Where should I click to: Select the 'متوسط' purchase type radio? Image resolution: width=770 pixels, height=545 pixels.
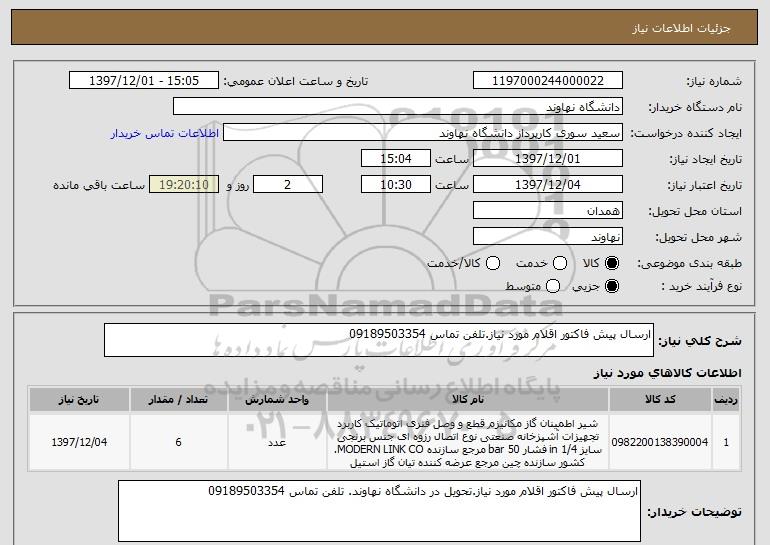(x=553, y=286)
